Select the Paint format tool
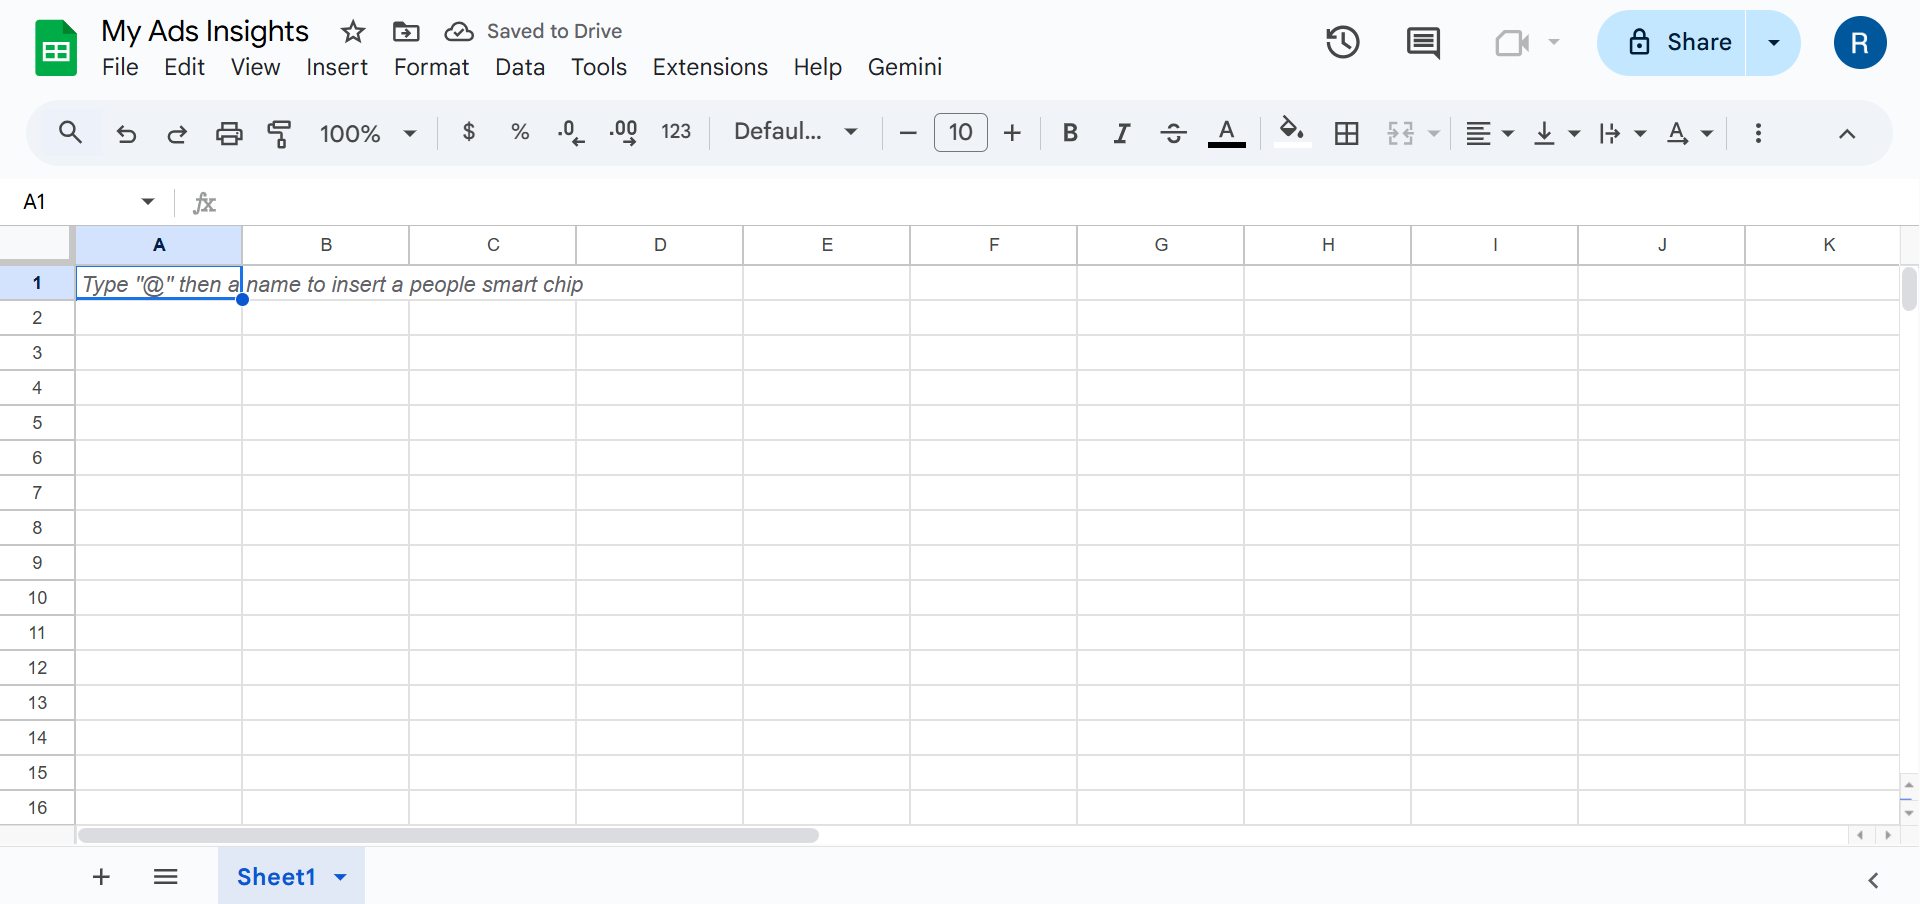 279,132
